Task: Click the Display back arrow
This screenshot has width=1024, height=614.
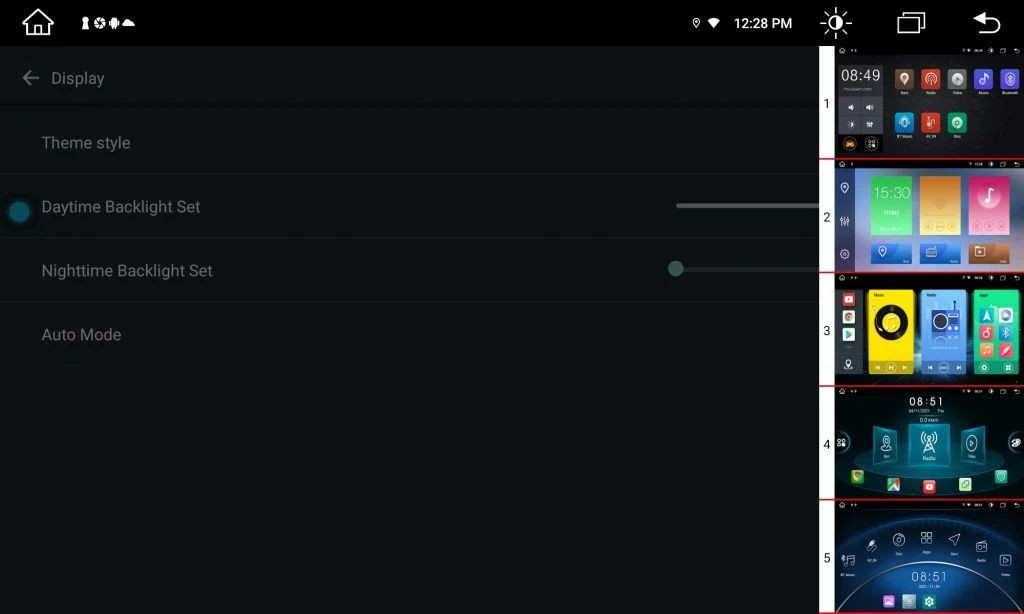Action: (x=31, y=78)
